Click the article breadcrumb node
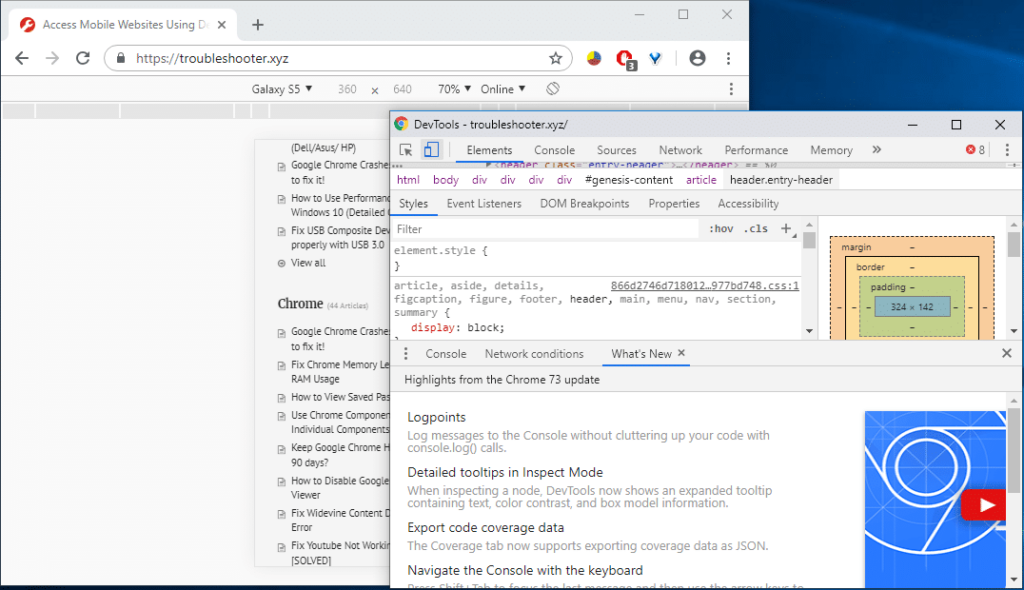The image size is (1024, 590). (701, 180)
